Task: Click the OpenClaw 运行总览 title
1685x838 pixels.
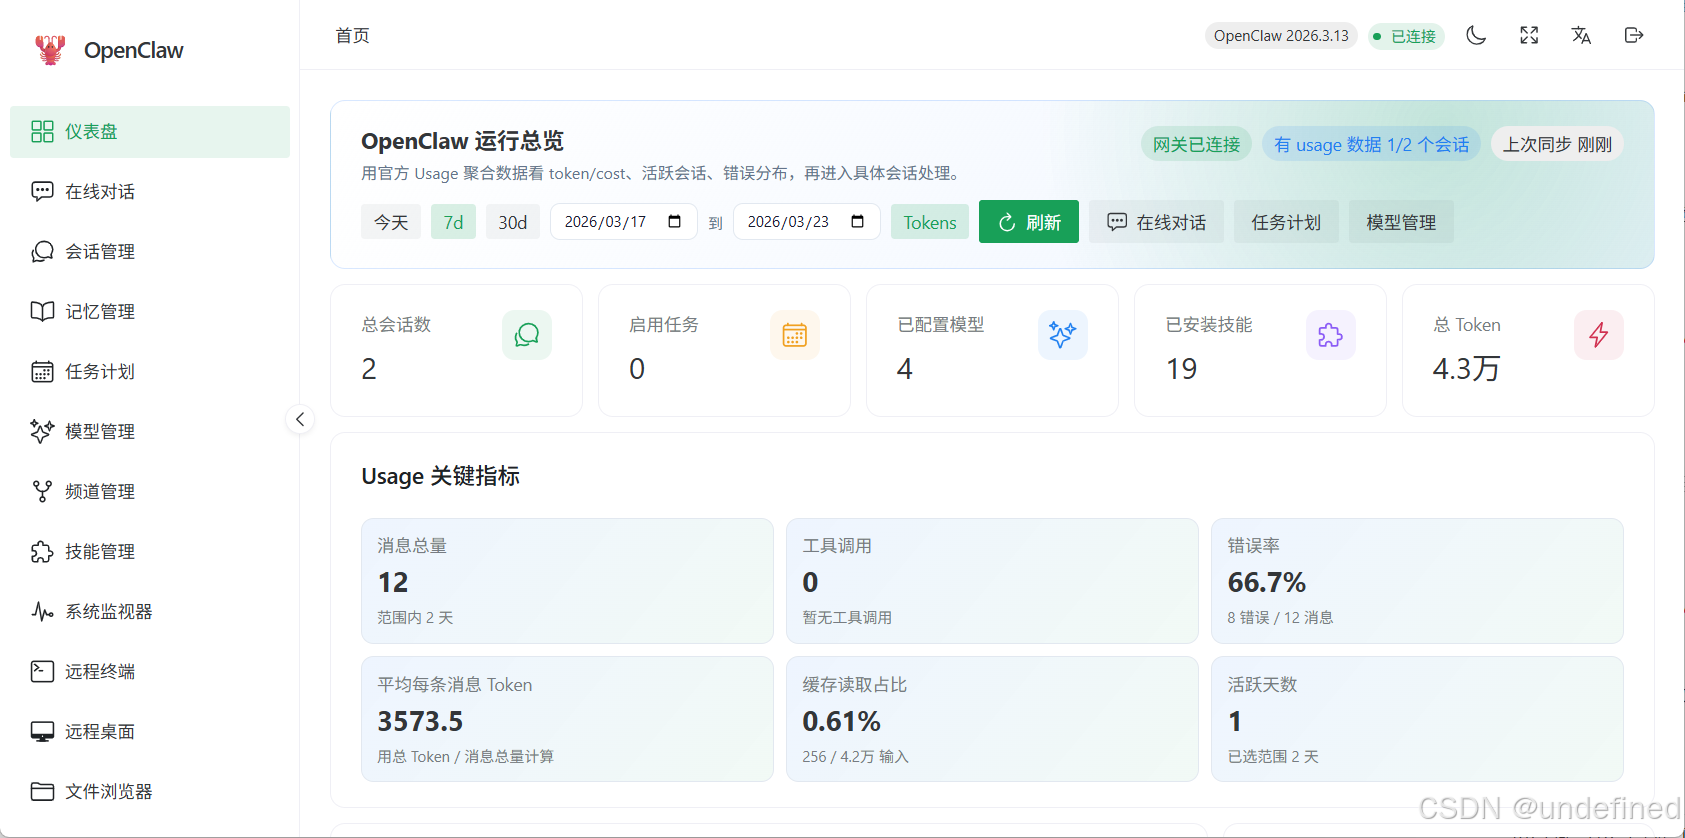Action: pyautogui.click(x=462, y=141)
